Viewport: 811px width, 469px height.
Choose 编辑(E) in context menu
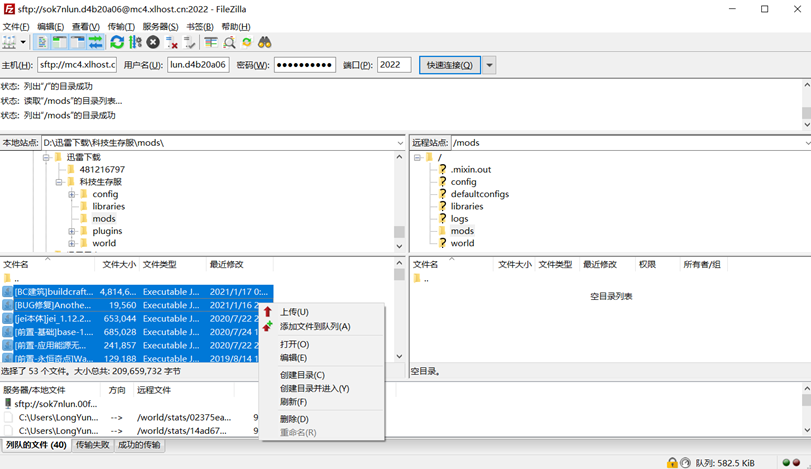pyautogui.click(x=322, y=357)
